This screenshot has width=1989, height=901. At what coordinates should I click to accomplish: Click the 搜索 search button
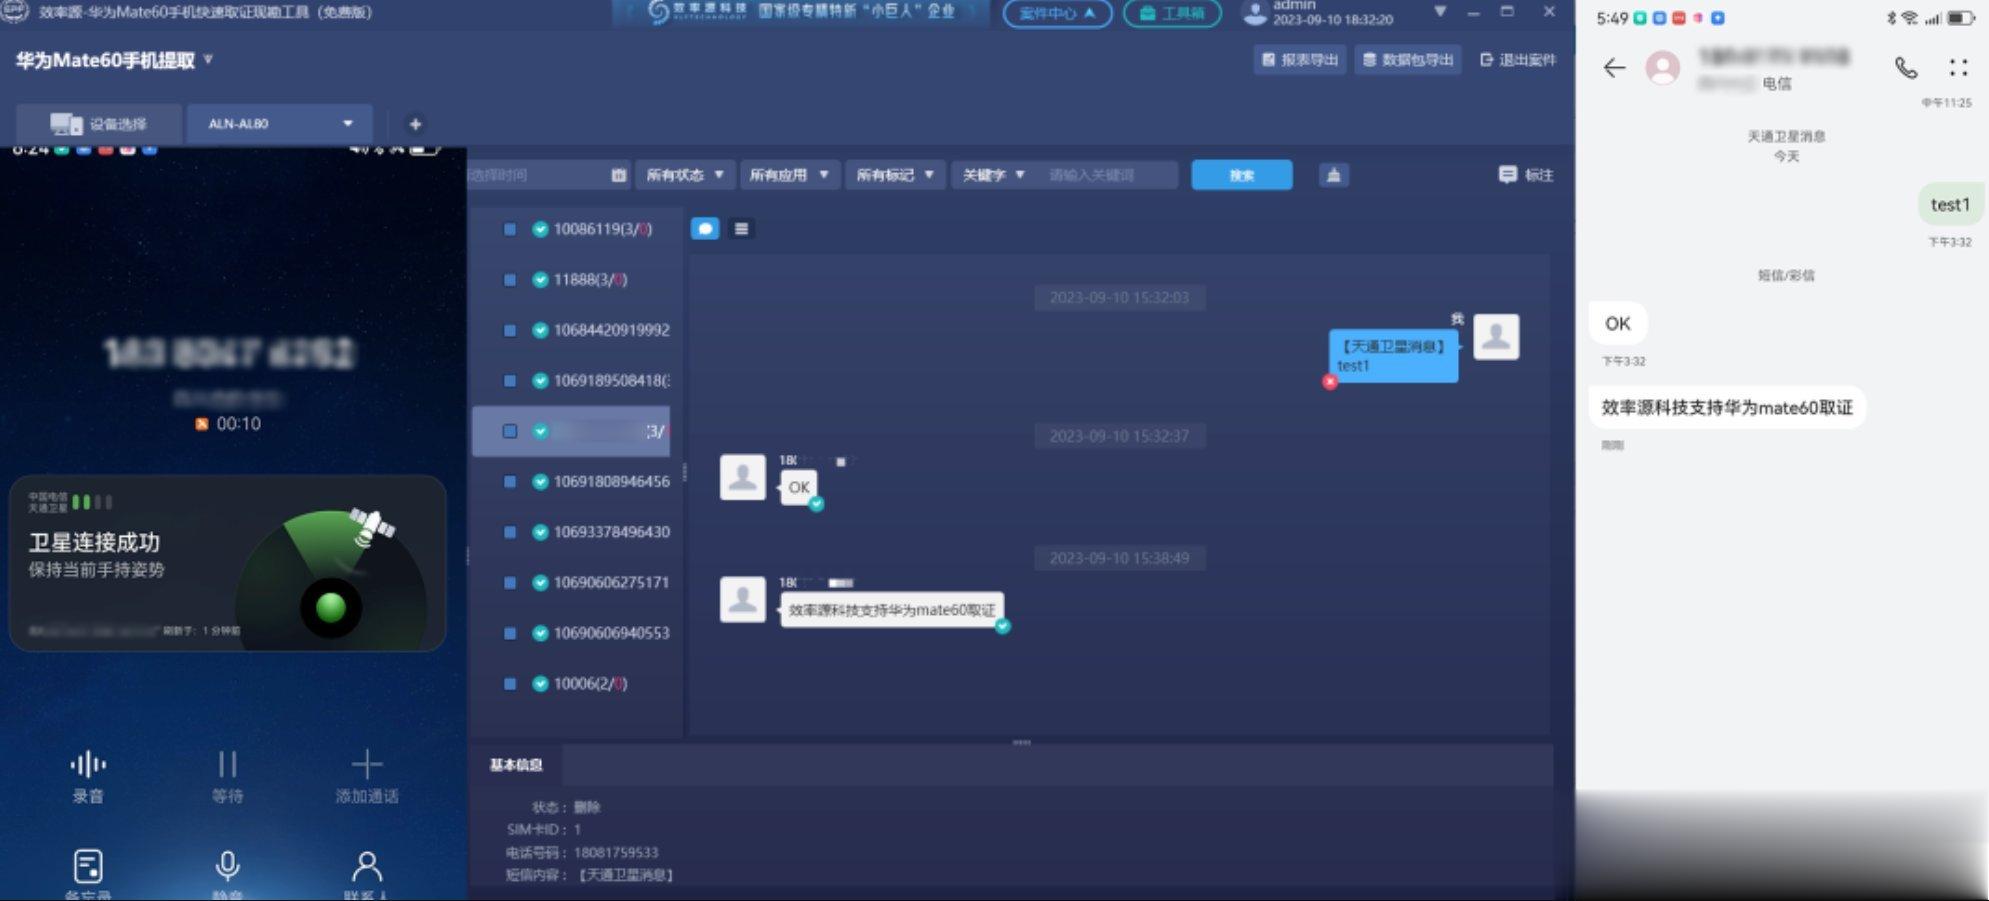pos(1242,175)
